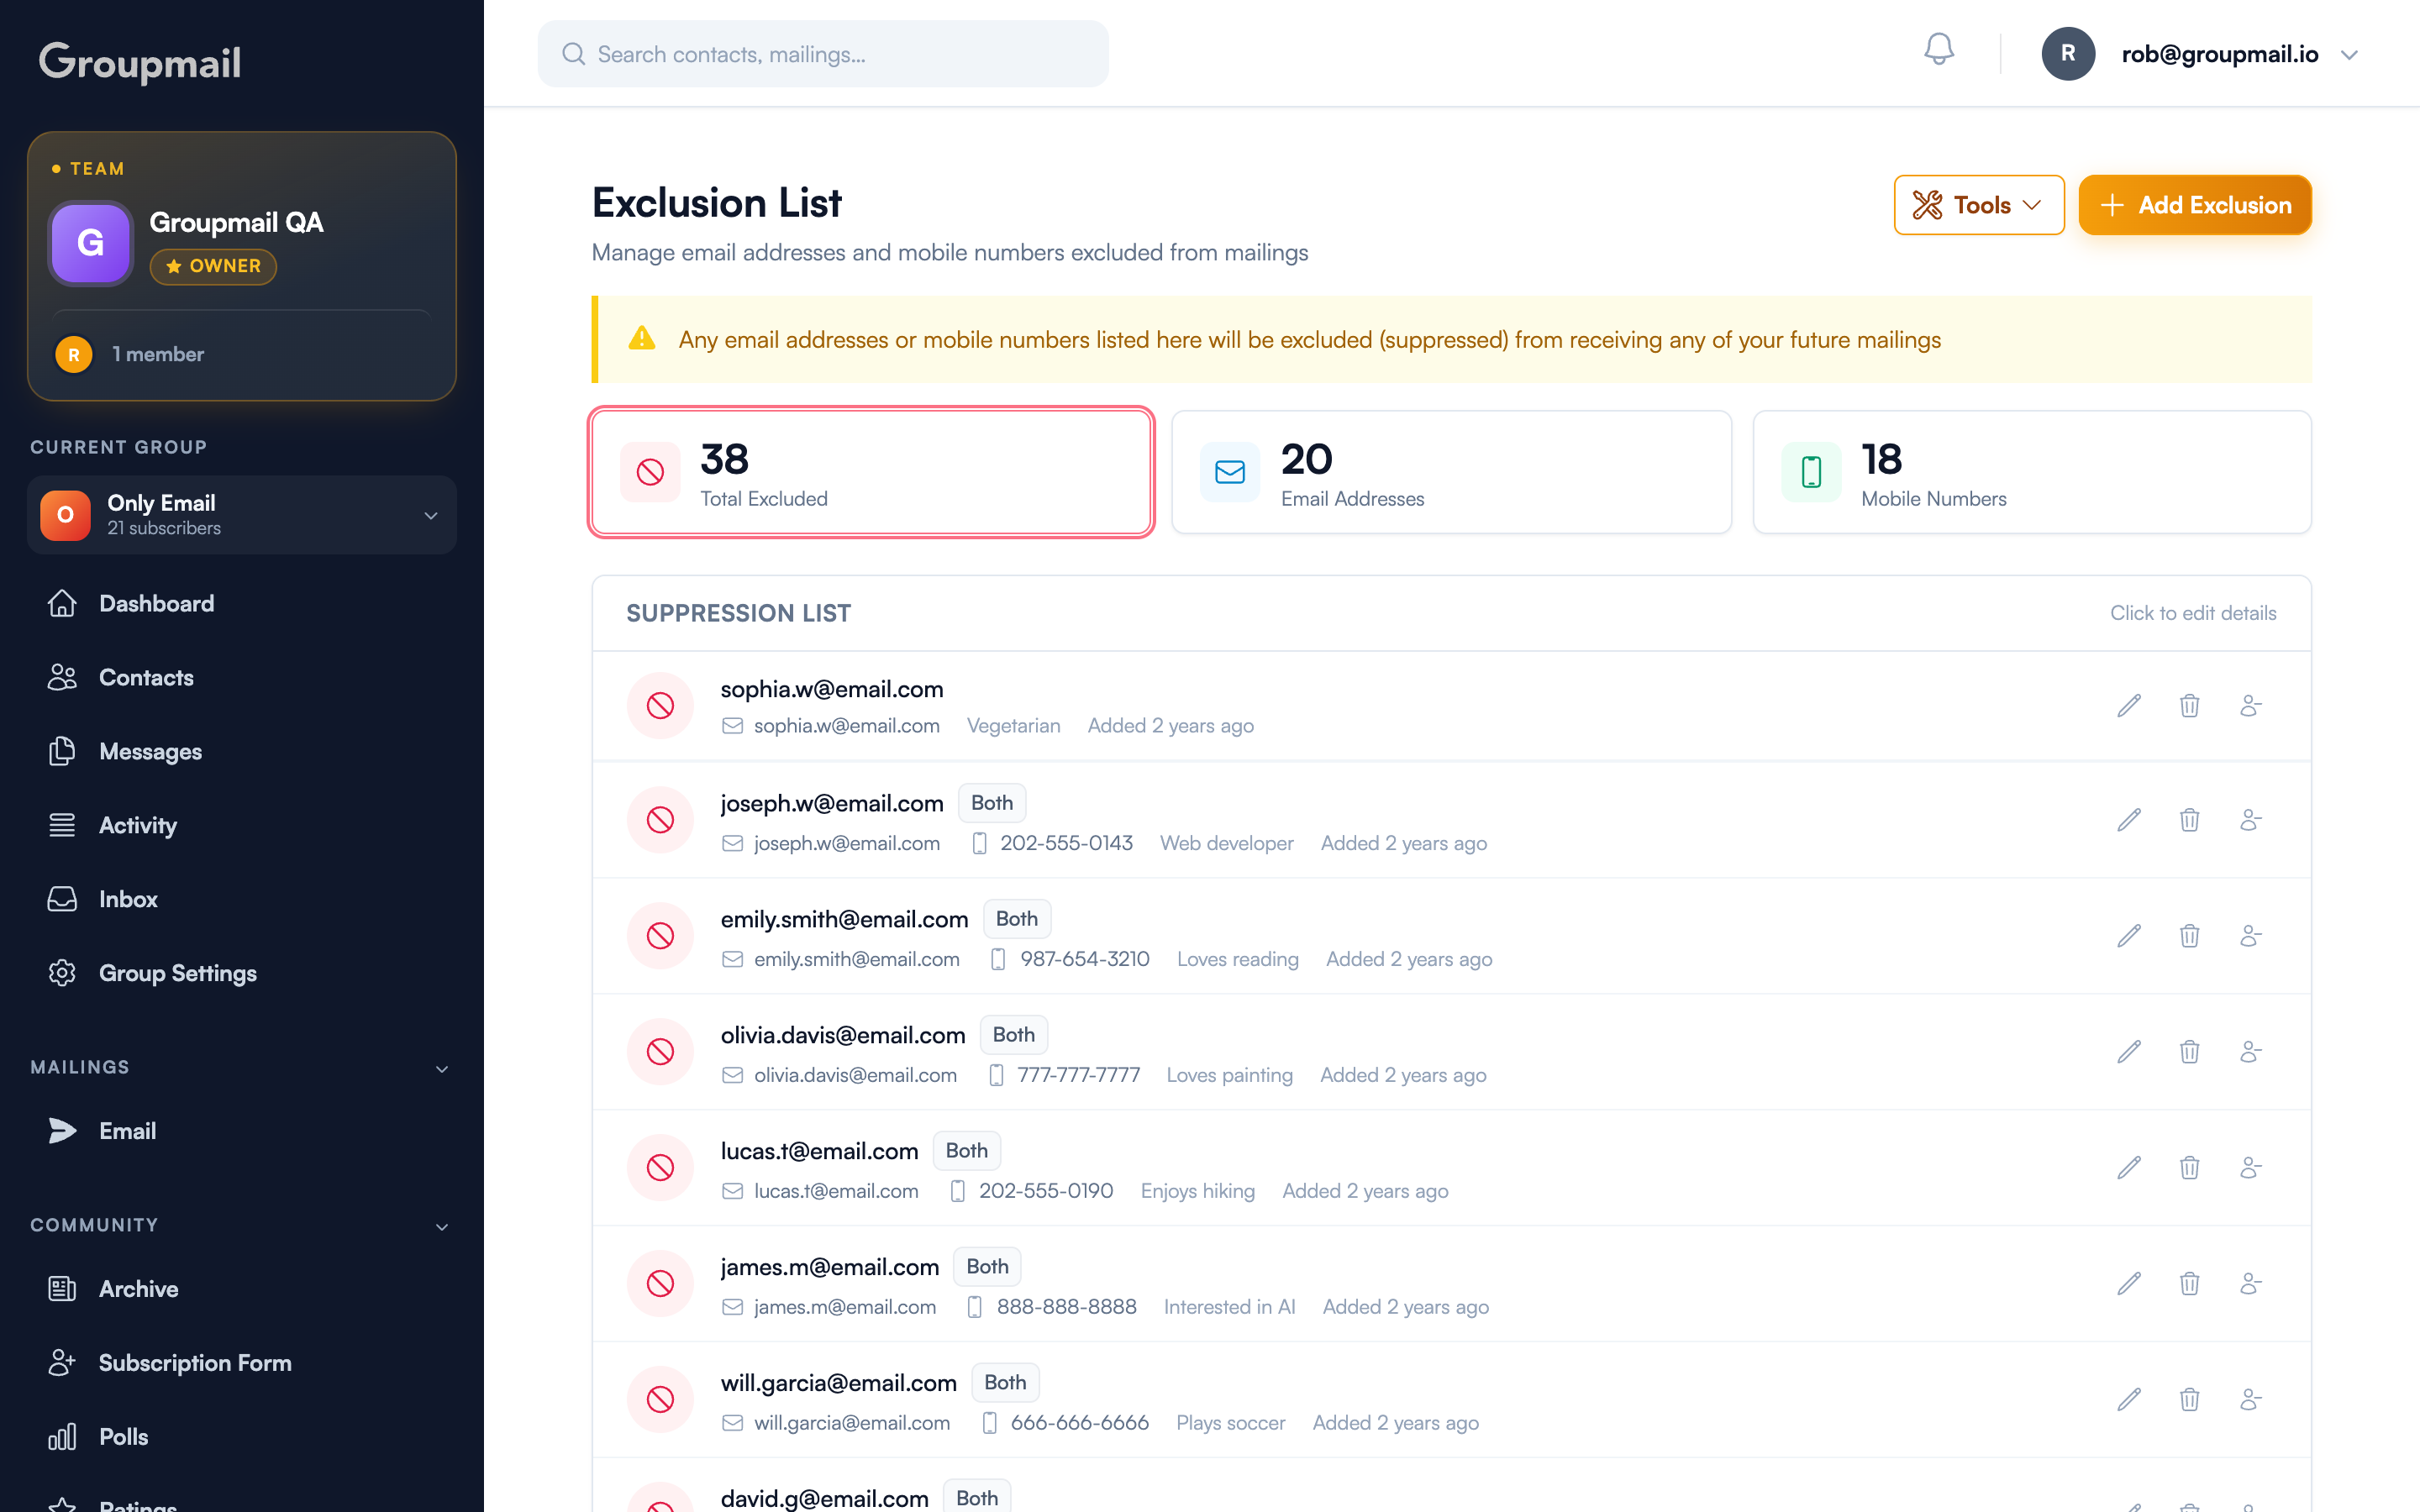Open the sophia.w@email.com entry title
The image size is (2420, 1512).
click(x=832, y=689)
